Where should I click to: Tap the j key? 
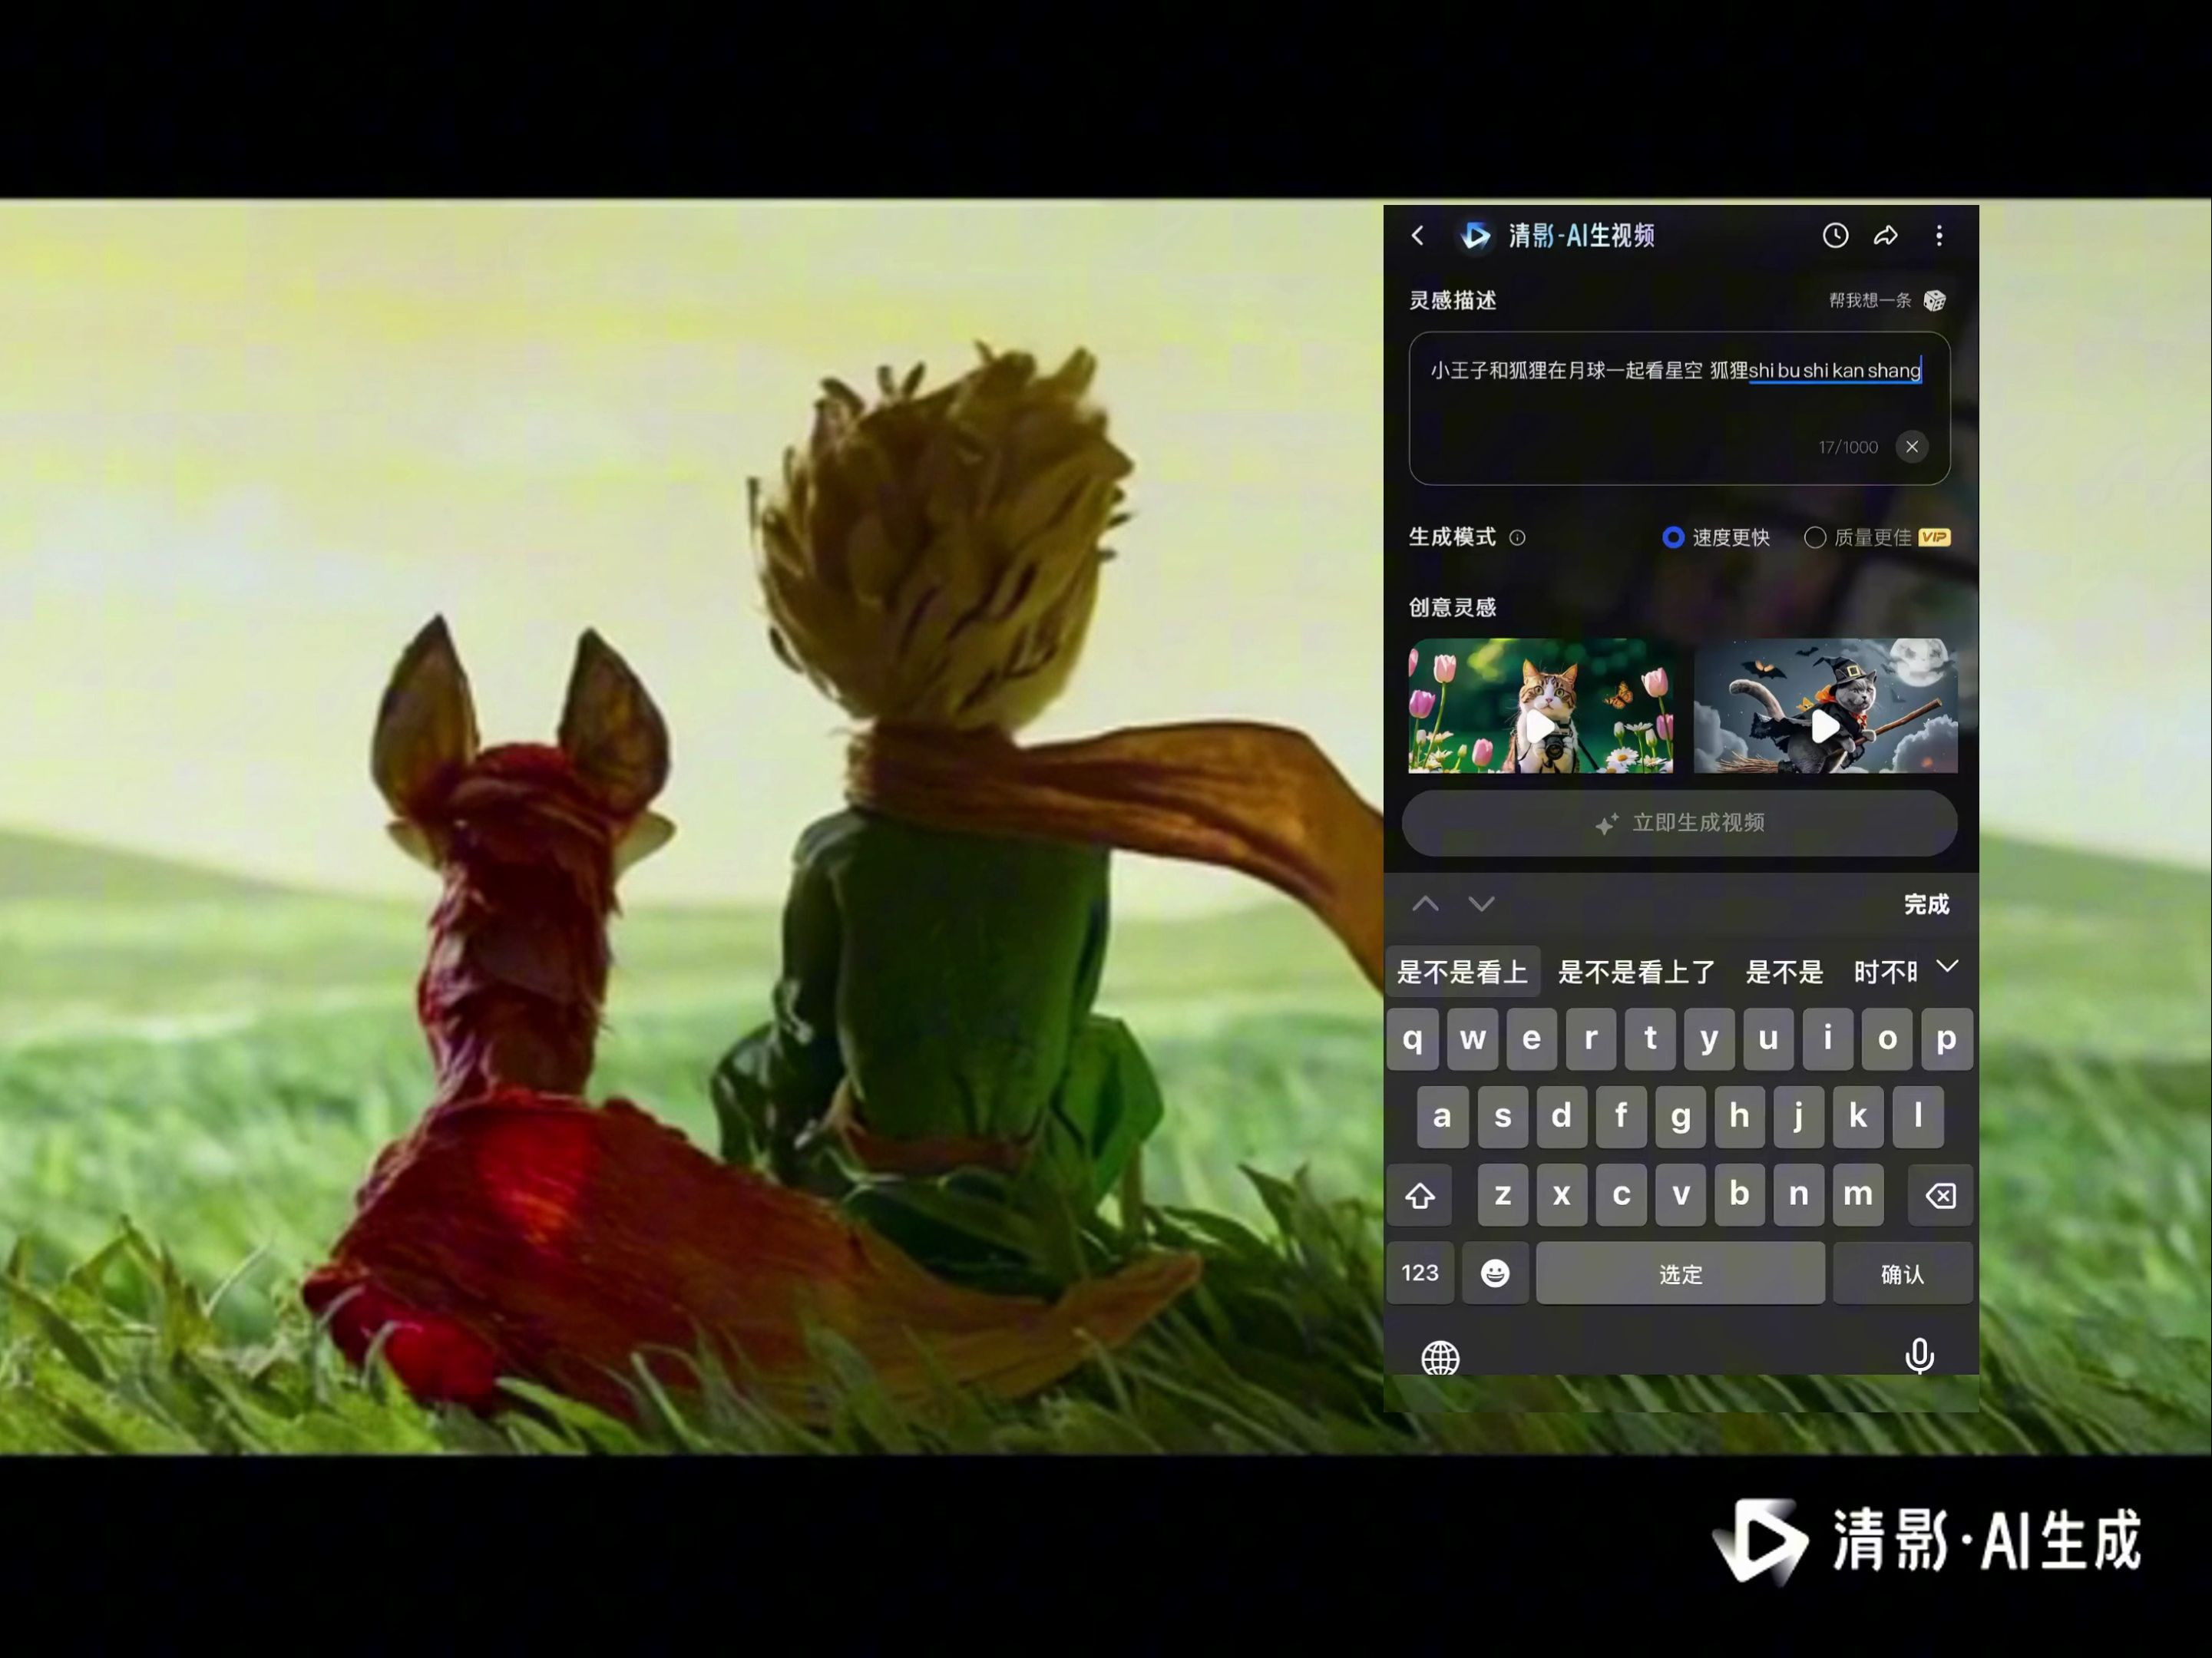[x=1798, y=1117]
